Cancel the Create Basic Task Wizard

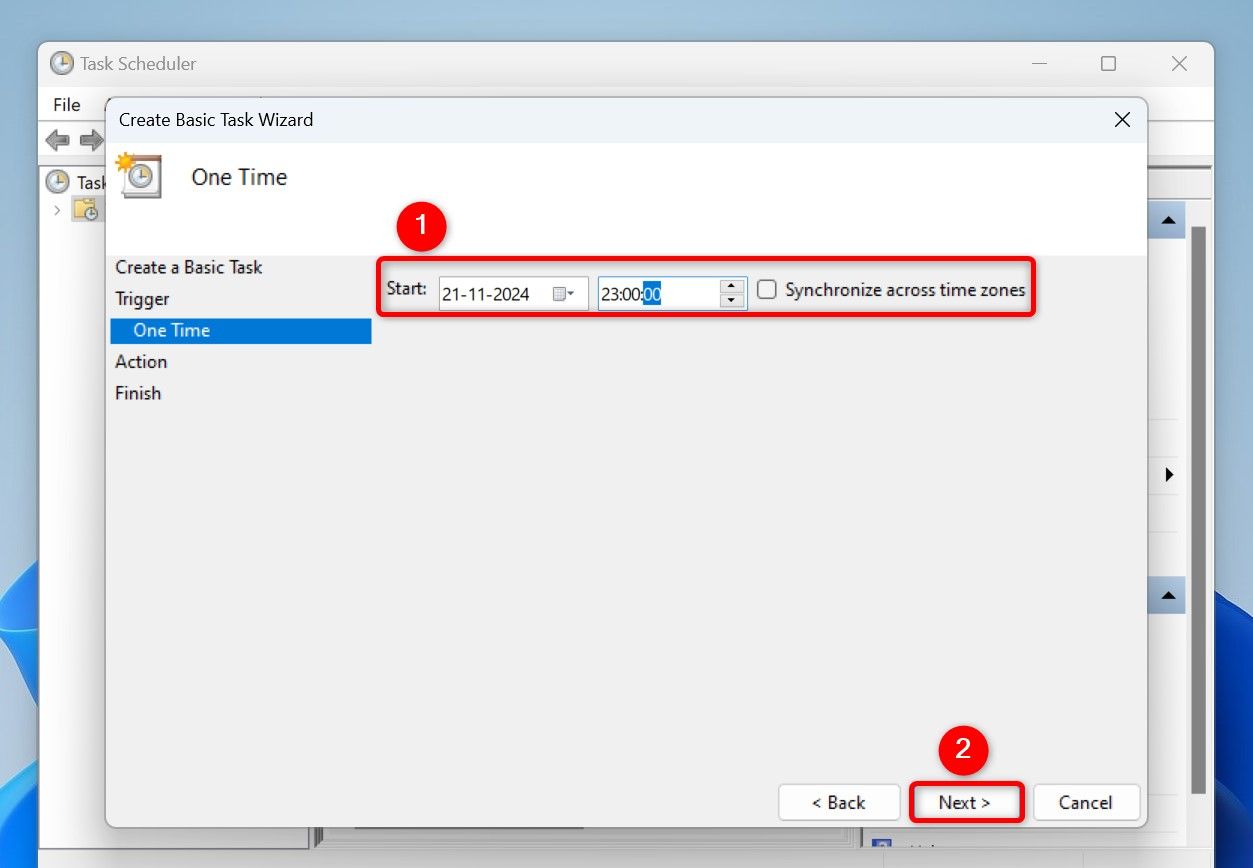[1086, 802]
